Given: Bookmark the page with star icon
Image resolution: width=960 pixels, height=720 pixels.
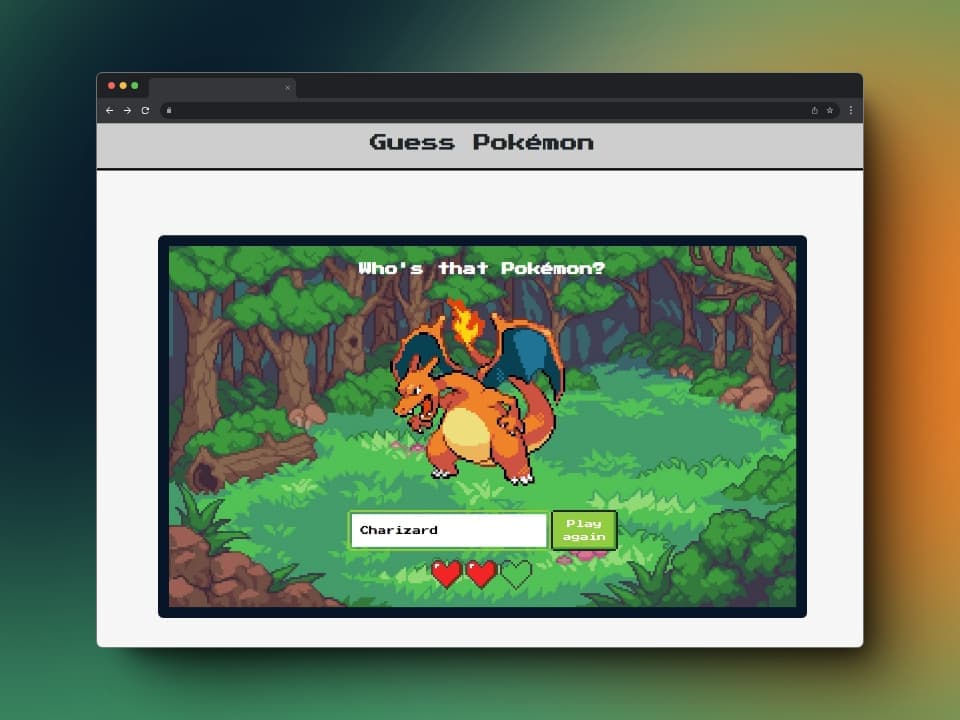Looking at the screenshot, I should click(830, 111).
